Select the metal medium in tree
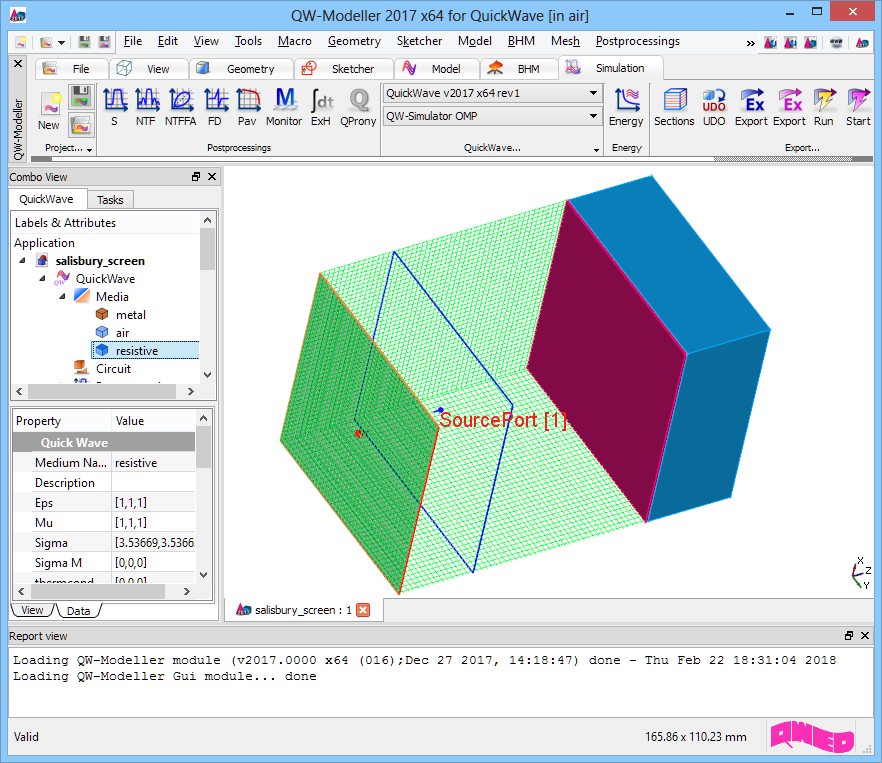882x763 pixels. [x=130, y=315]
